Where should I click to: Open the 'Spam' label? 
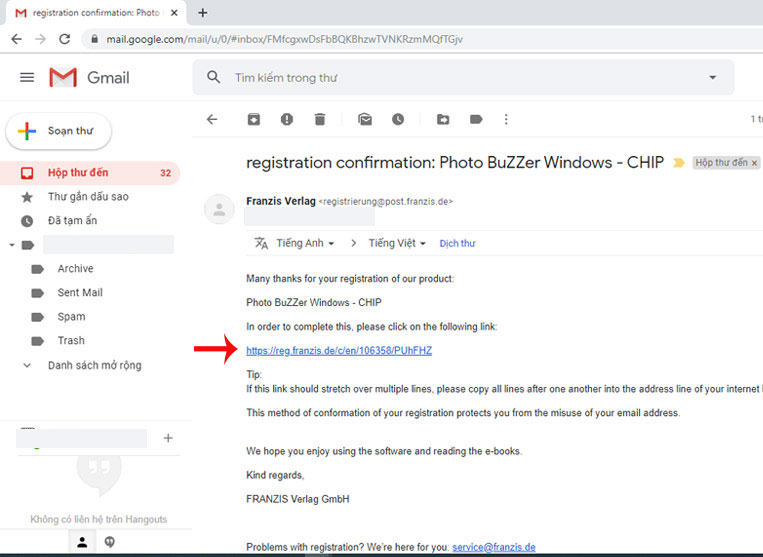tap(72, 317)
